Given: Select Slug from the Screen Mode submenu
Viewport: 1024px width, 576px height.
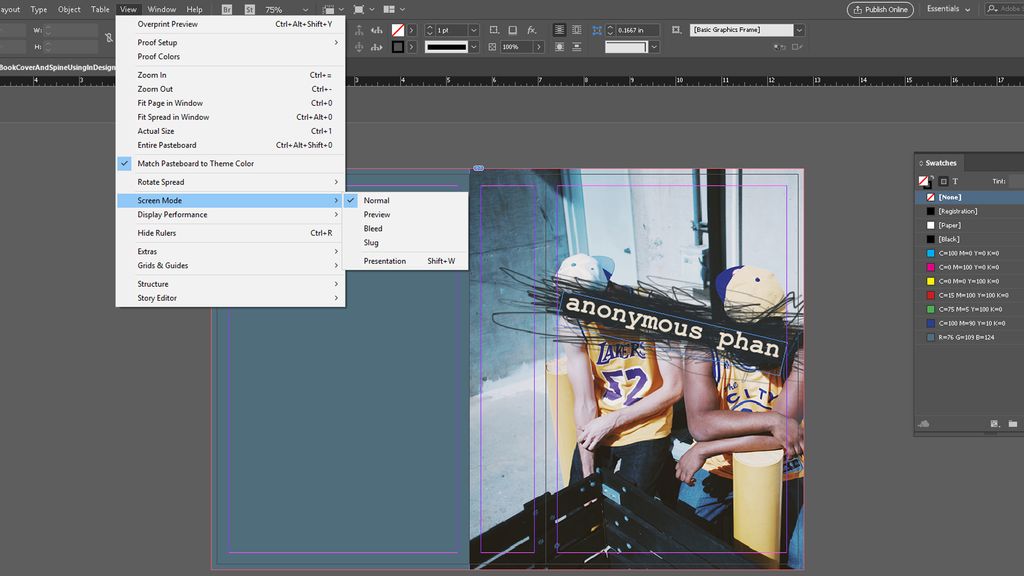Looking at the screenshot, I should coord(371,242).
